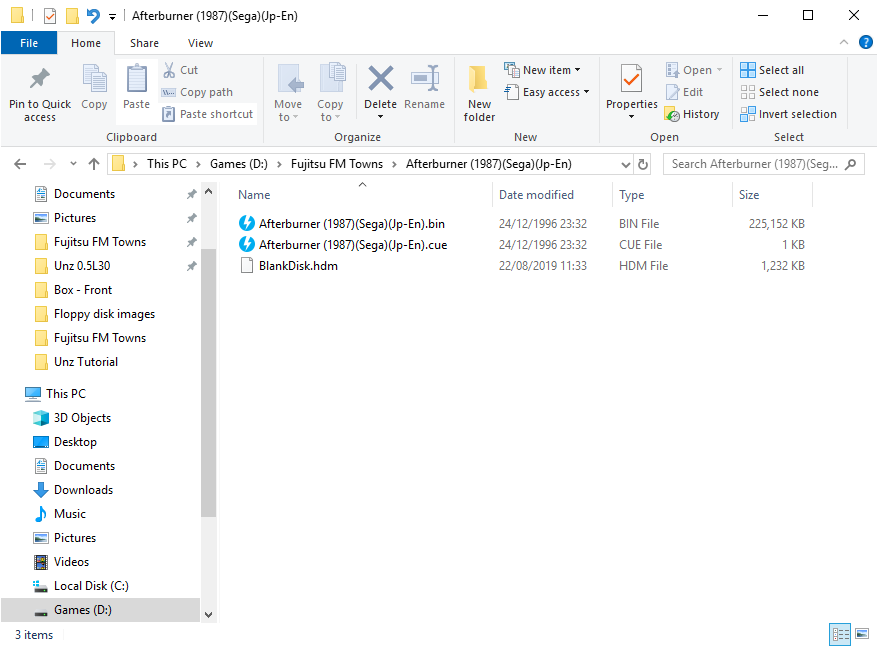
Task: Select the BlankDisk.hdm file
Action: coord(298,266)
